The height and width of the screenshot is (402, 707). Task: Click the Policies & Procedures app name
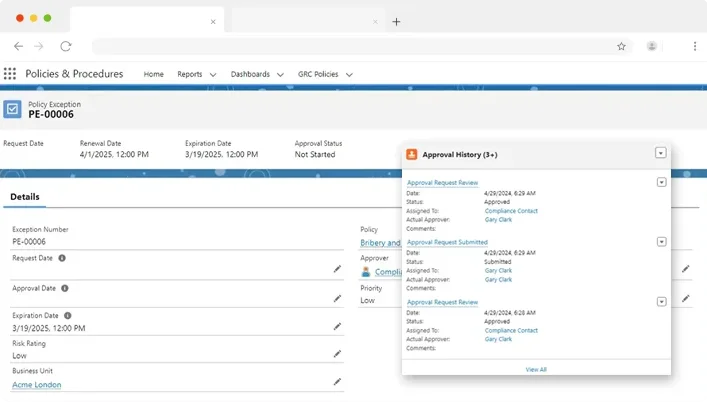pyautogui.click(x=74, y=73)
